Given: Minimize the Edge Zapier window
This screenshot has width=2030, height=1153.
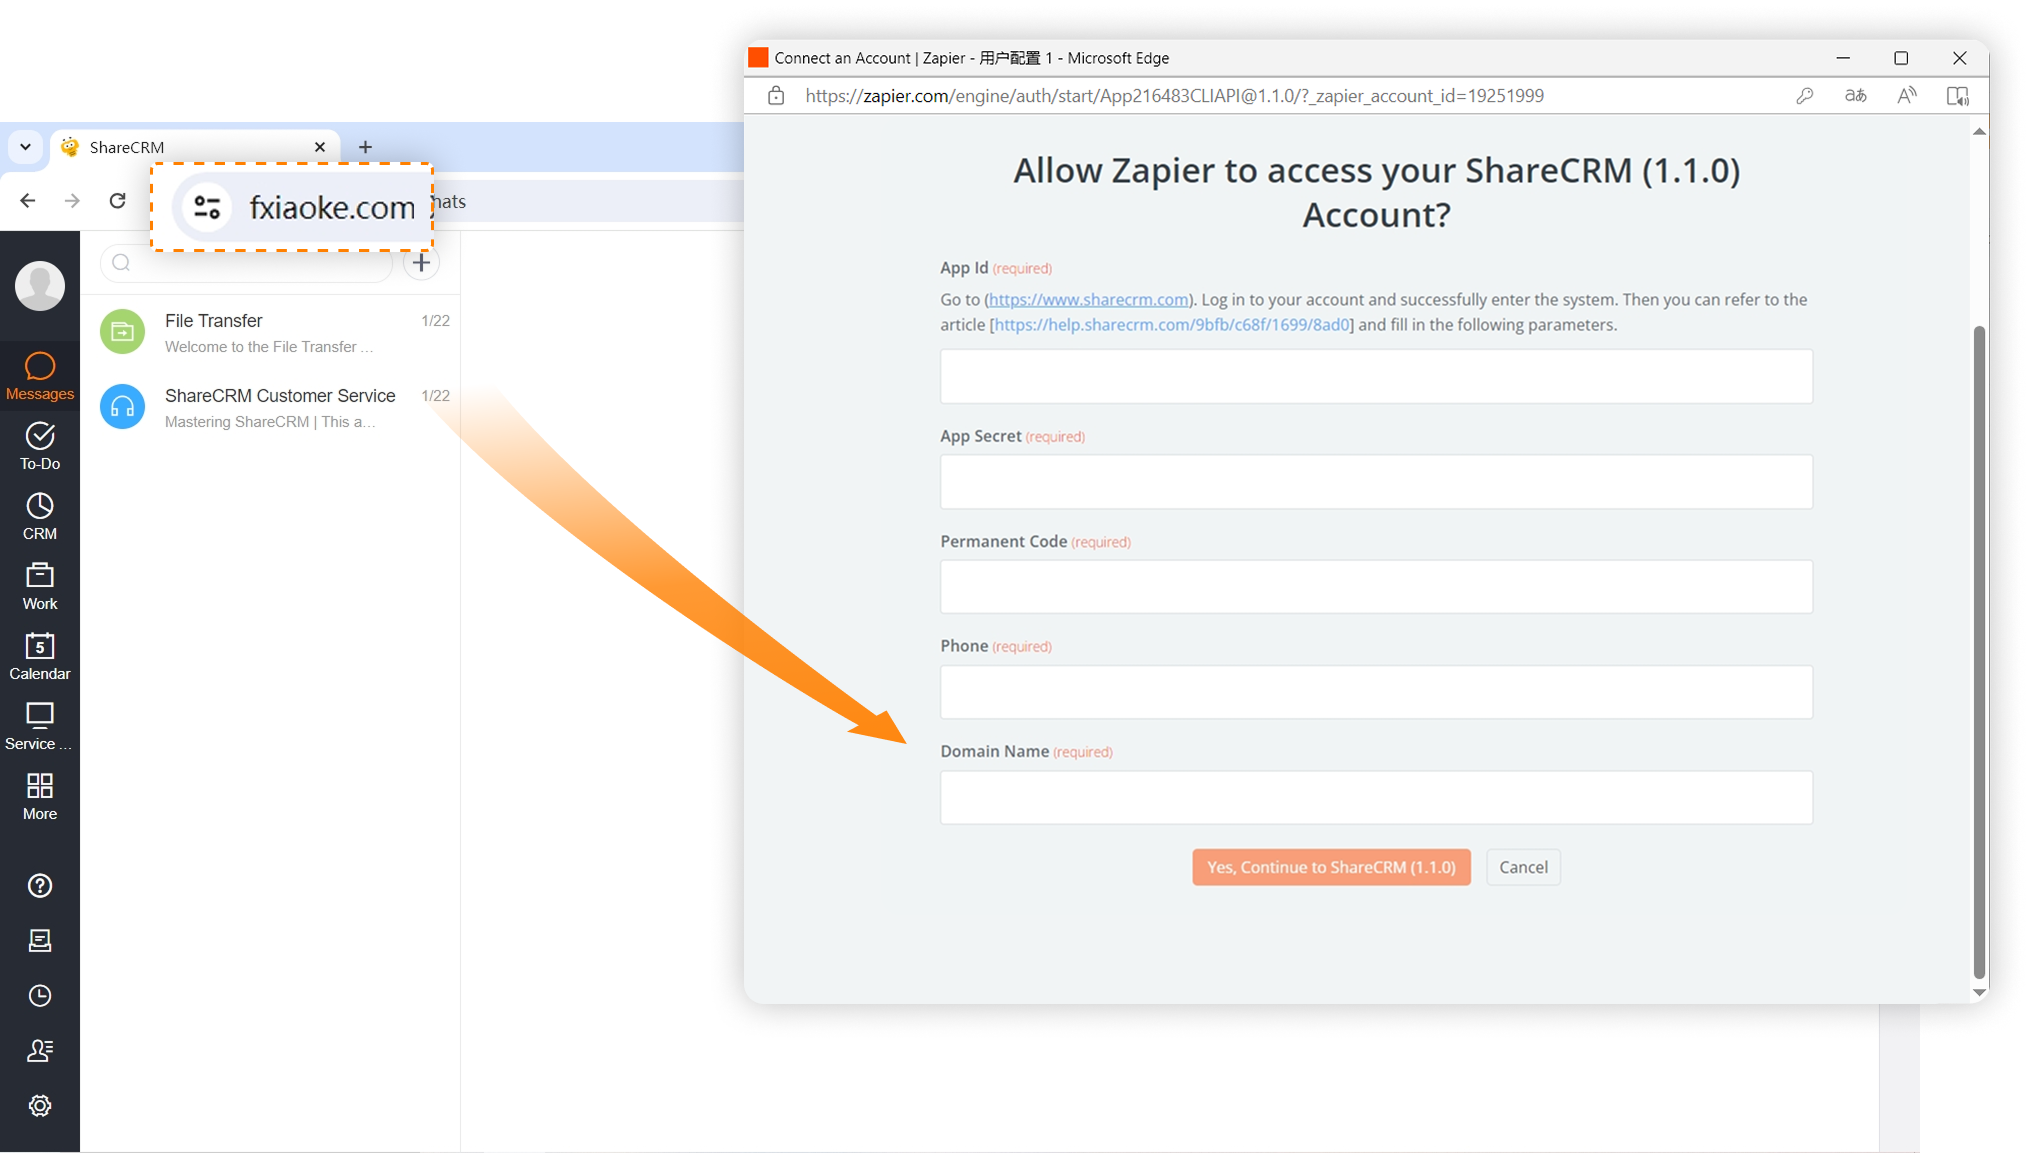Looking at the screenshot, I should (1843, 58).
